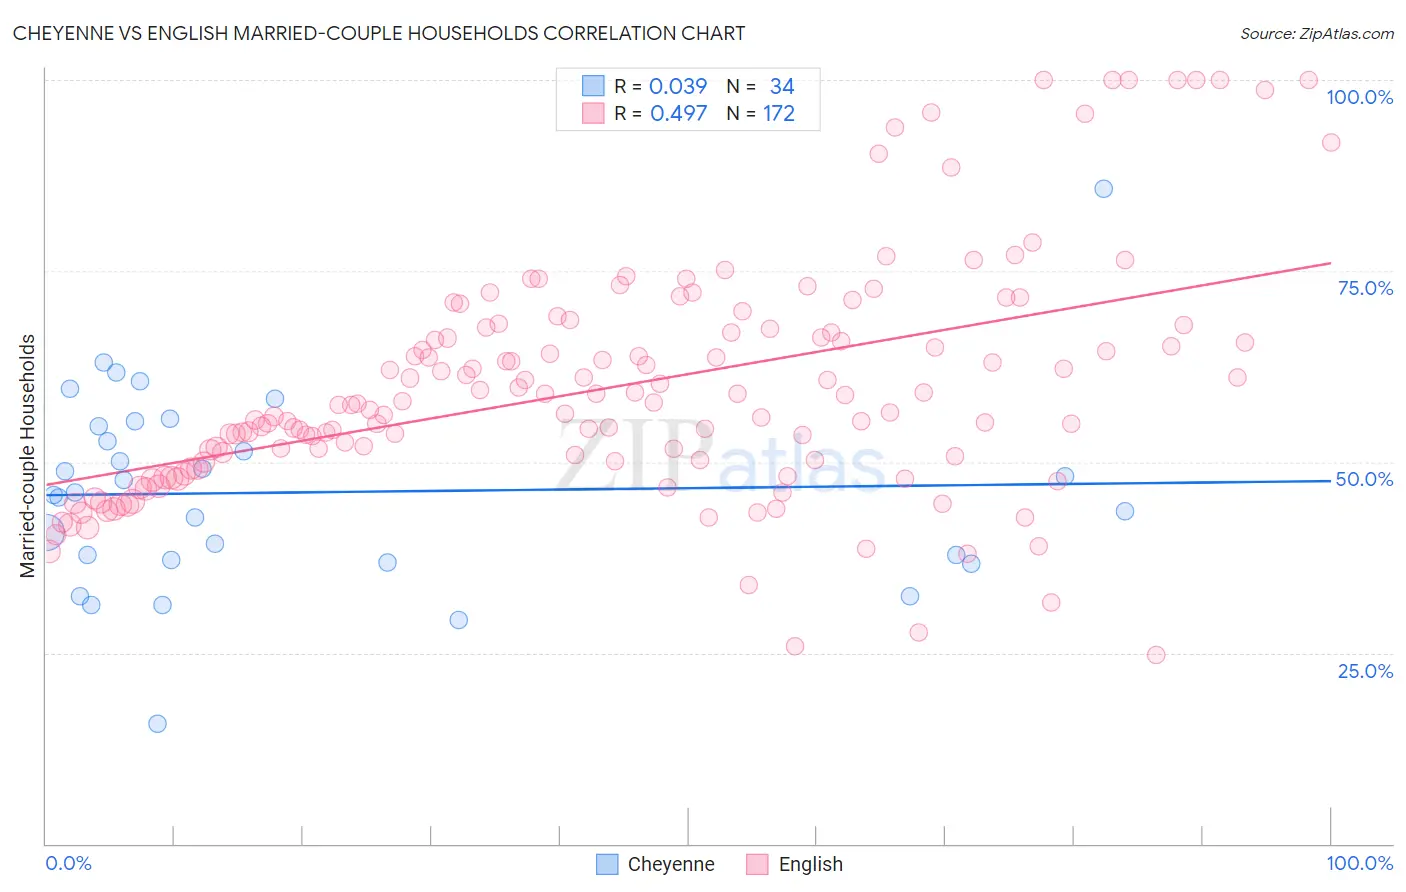Toggle the English series legend label
Image resolution: width=1406 pixels, height=892 pixels.
[x=811, y=864]
